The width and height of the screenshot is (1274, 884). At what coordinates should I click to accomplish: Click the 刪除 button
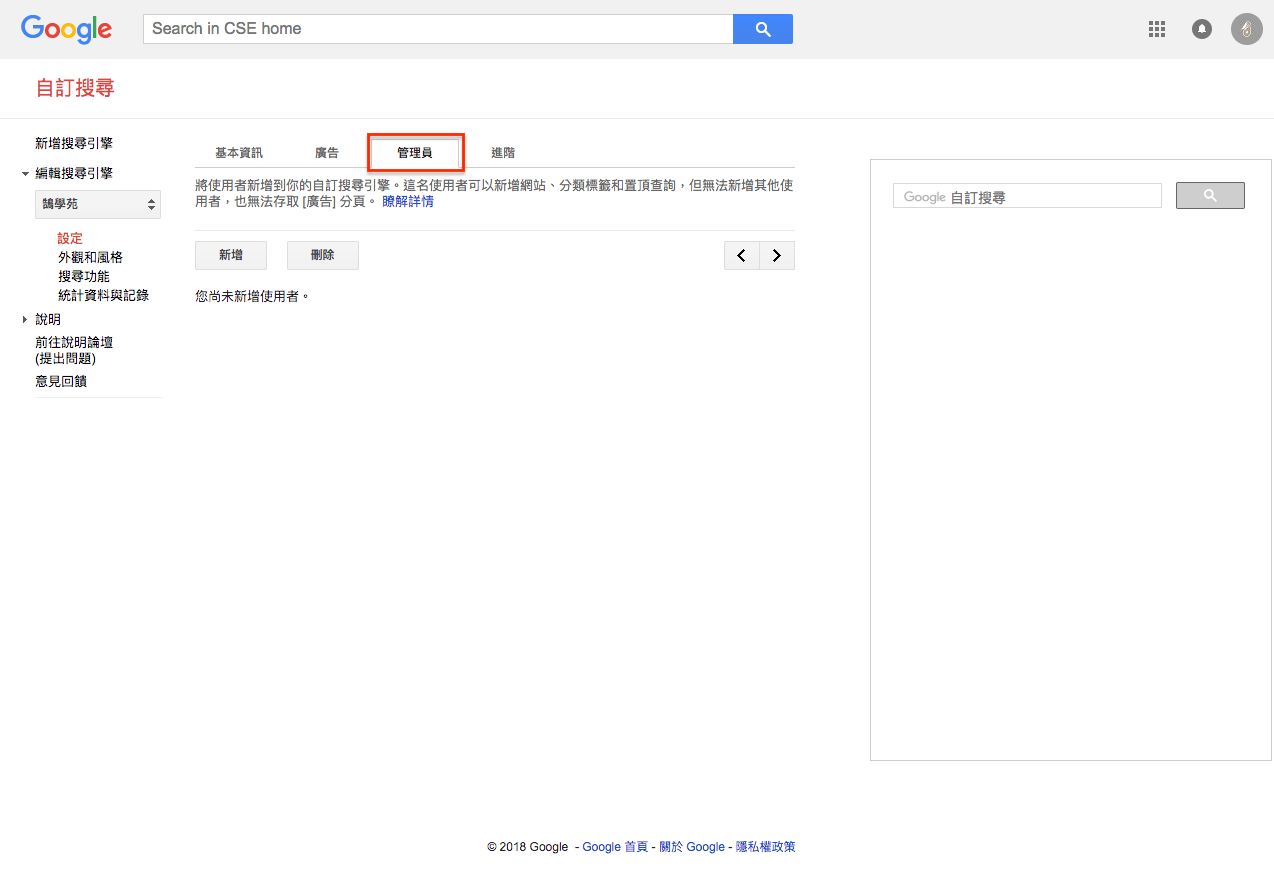[x=322, y=256]
